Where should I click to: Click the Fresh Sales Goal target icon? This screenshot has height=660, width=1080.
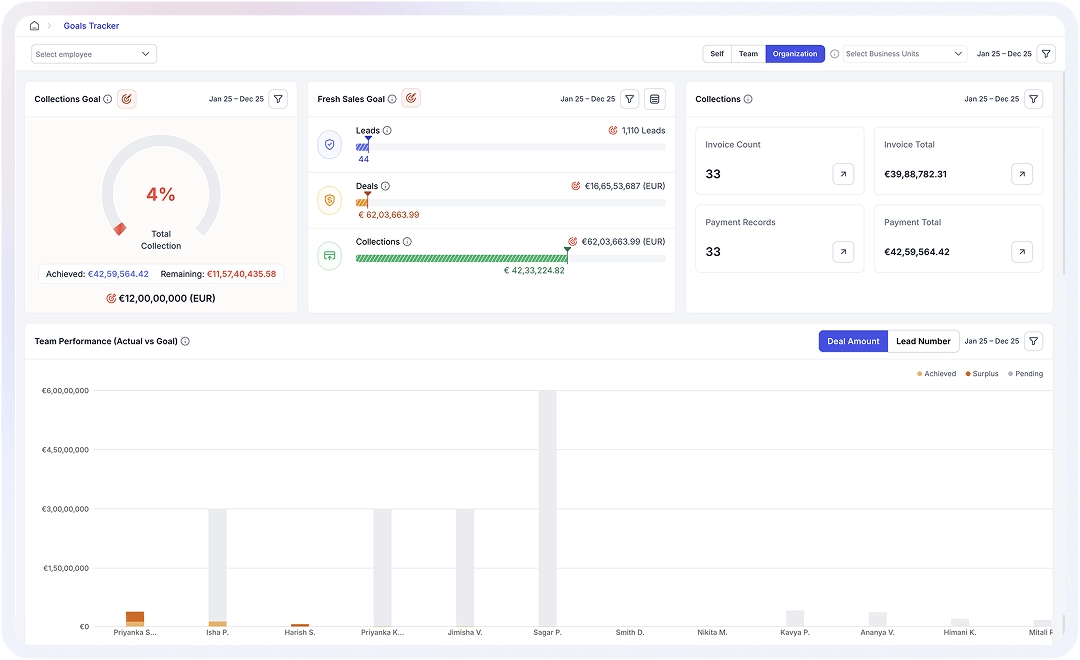tap(411, 99)
